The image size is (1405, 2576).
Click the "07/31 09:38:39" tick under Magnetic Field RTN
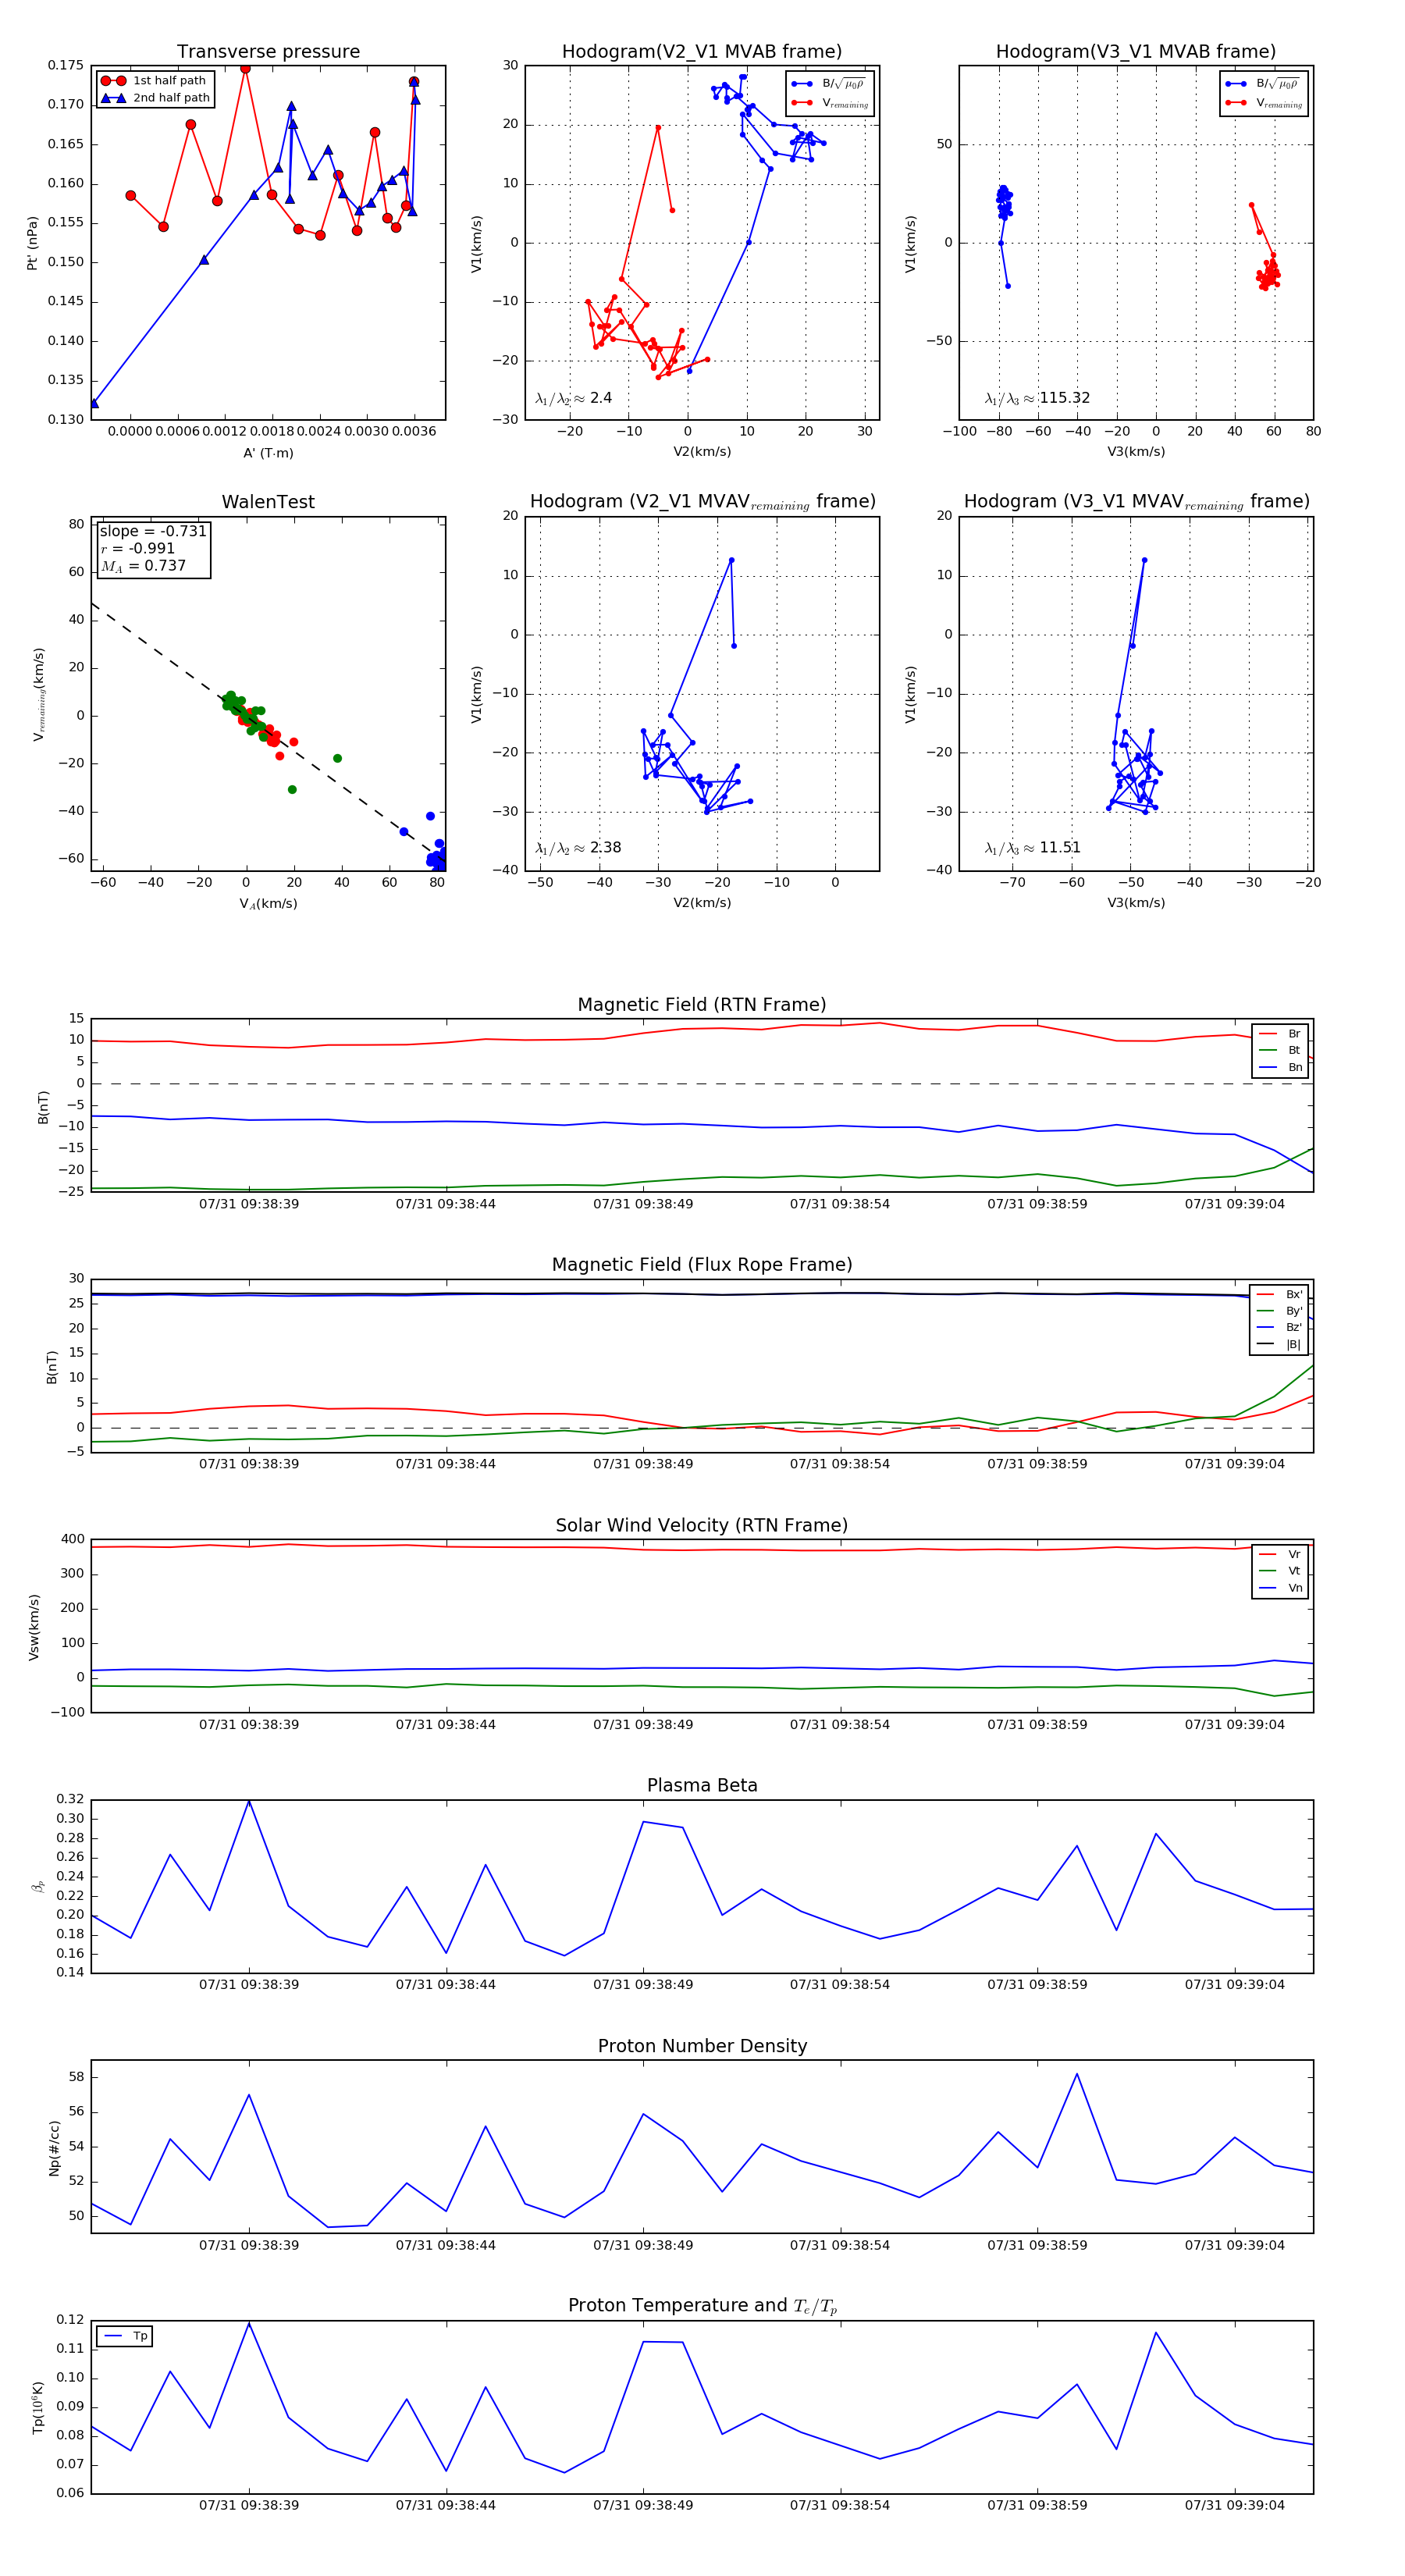[249, 1204]
